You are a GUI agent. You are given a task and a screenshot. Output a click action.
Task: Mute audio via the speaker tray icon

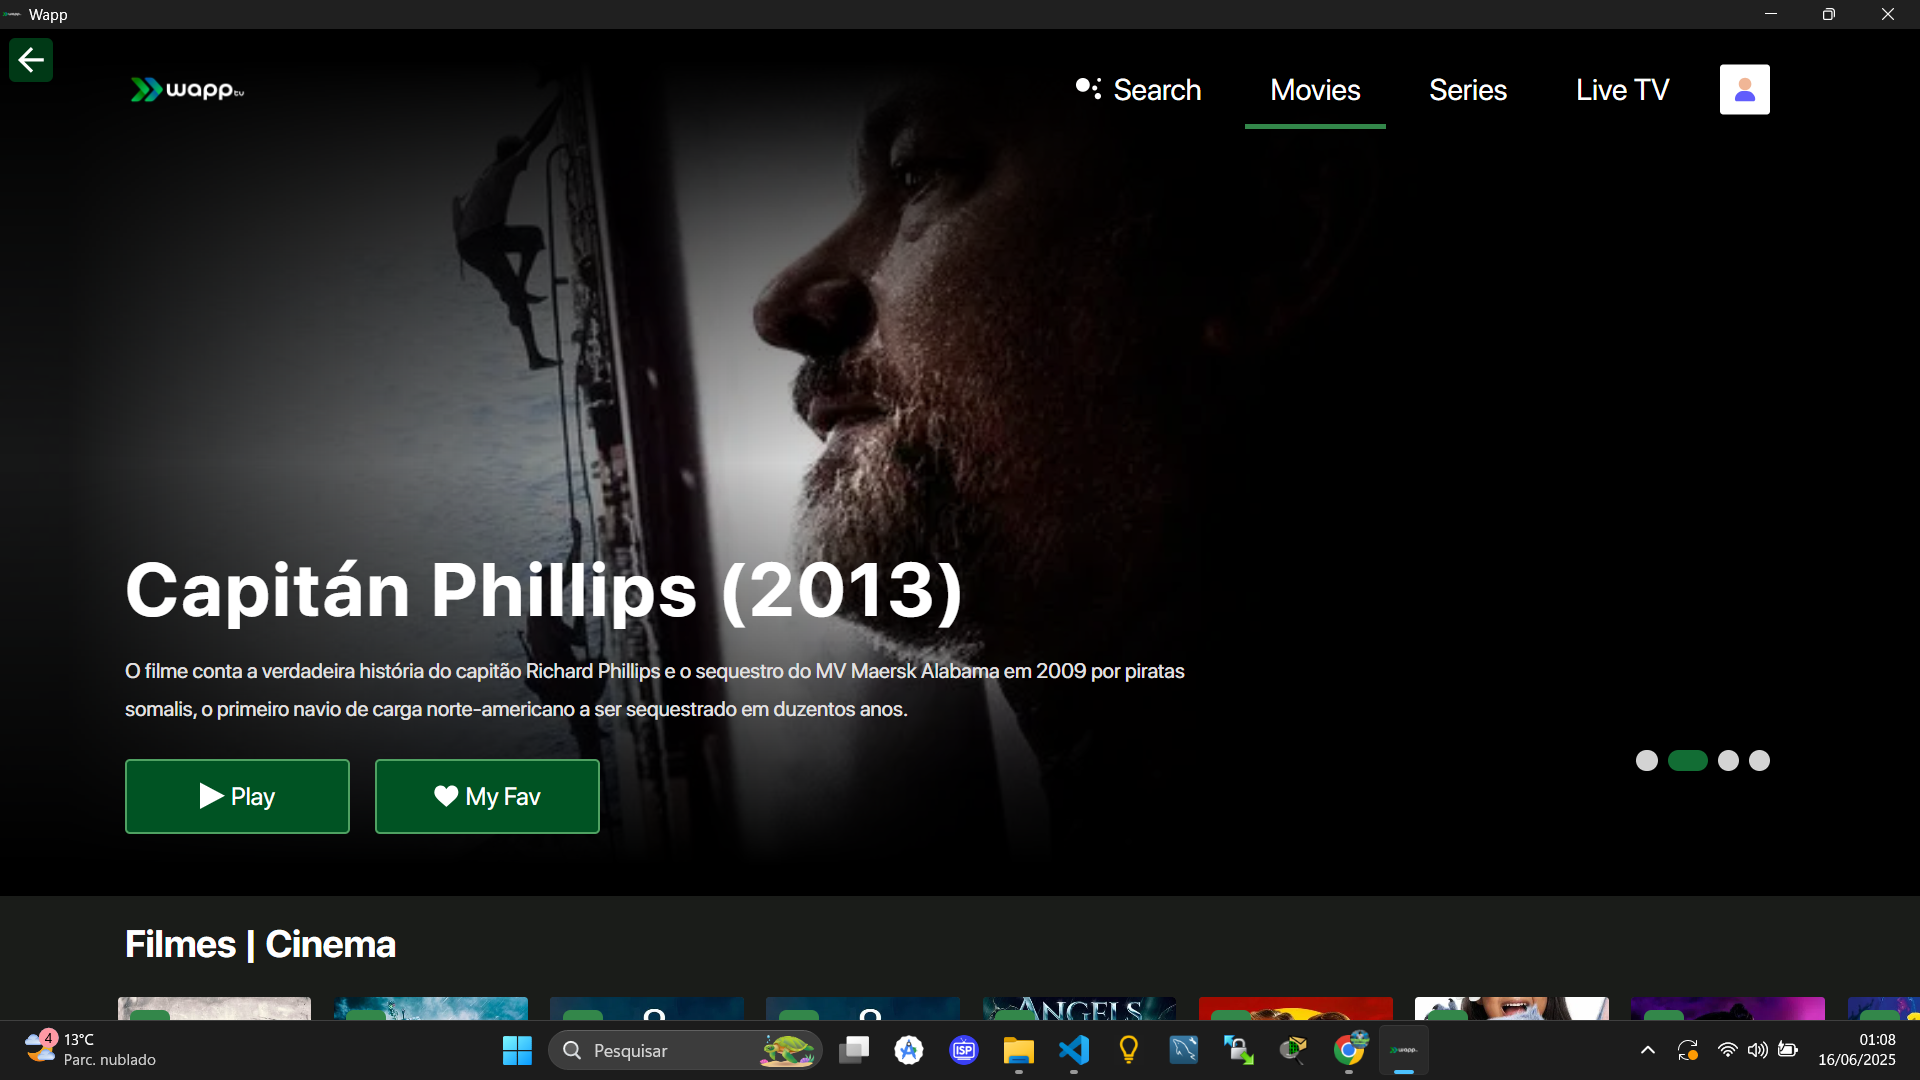pos(1759,1050)
